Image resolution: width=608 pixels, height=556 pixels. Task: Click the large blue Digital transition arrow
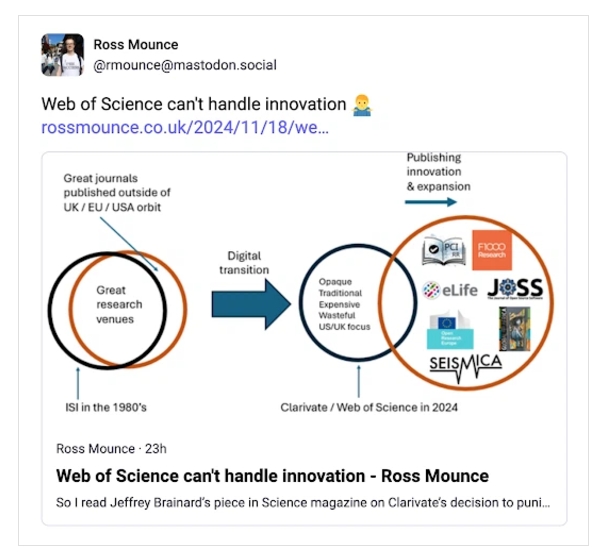[x=251, y=304]
